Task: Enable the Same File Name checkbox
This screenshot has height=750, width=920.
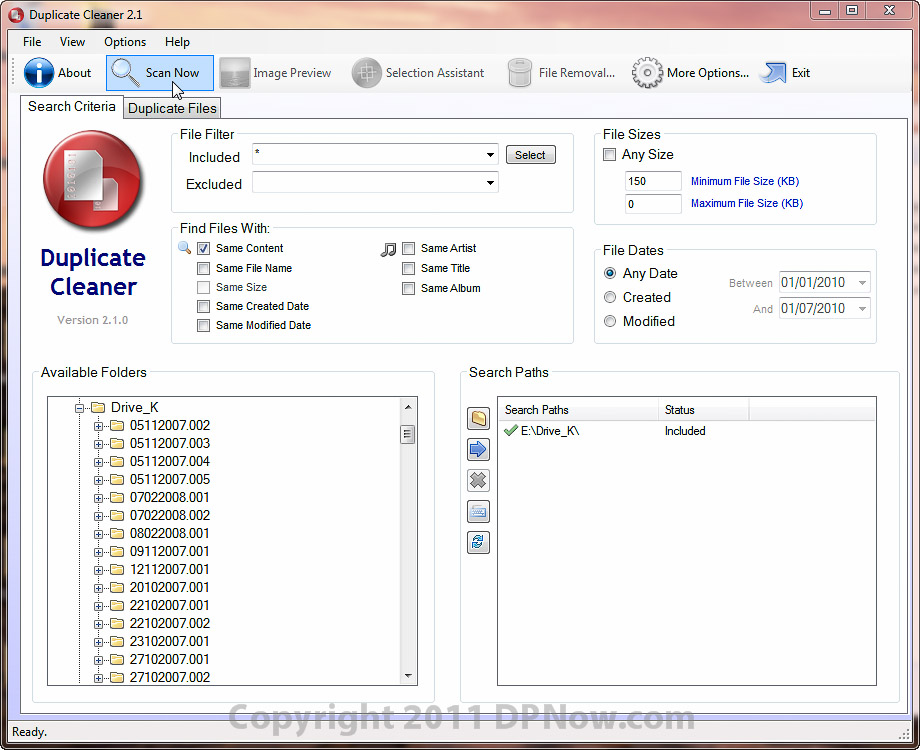Action: pyautogui.click(x=204, y=268)
